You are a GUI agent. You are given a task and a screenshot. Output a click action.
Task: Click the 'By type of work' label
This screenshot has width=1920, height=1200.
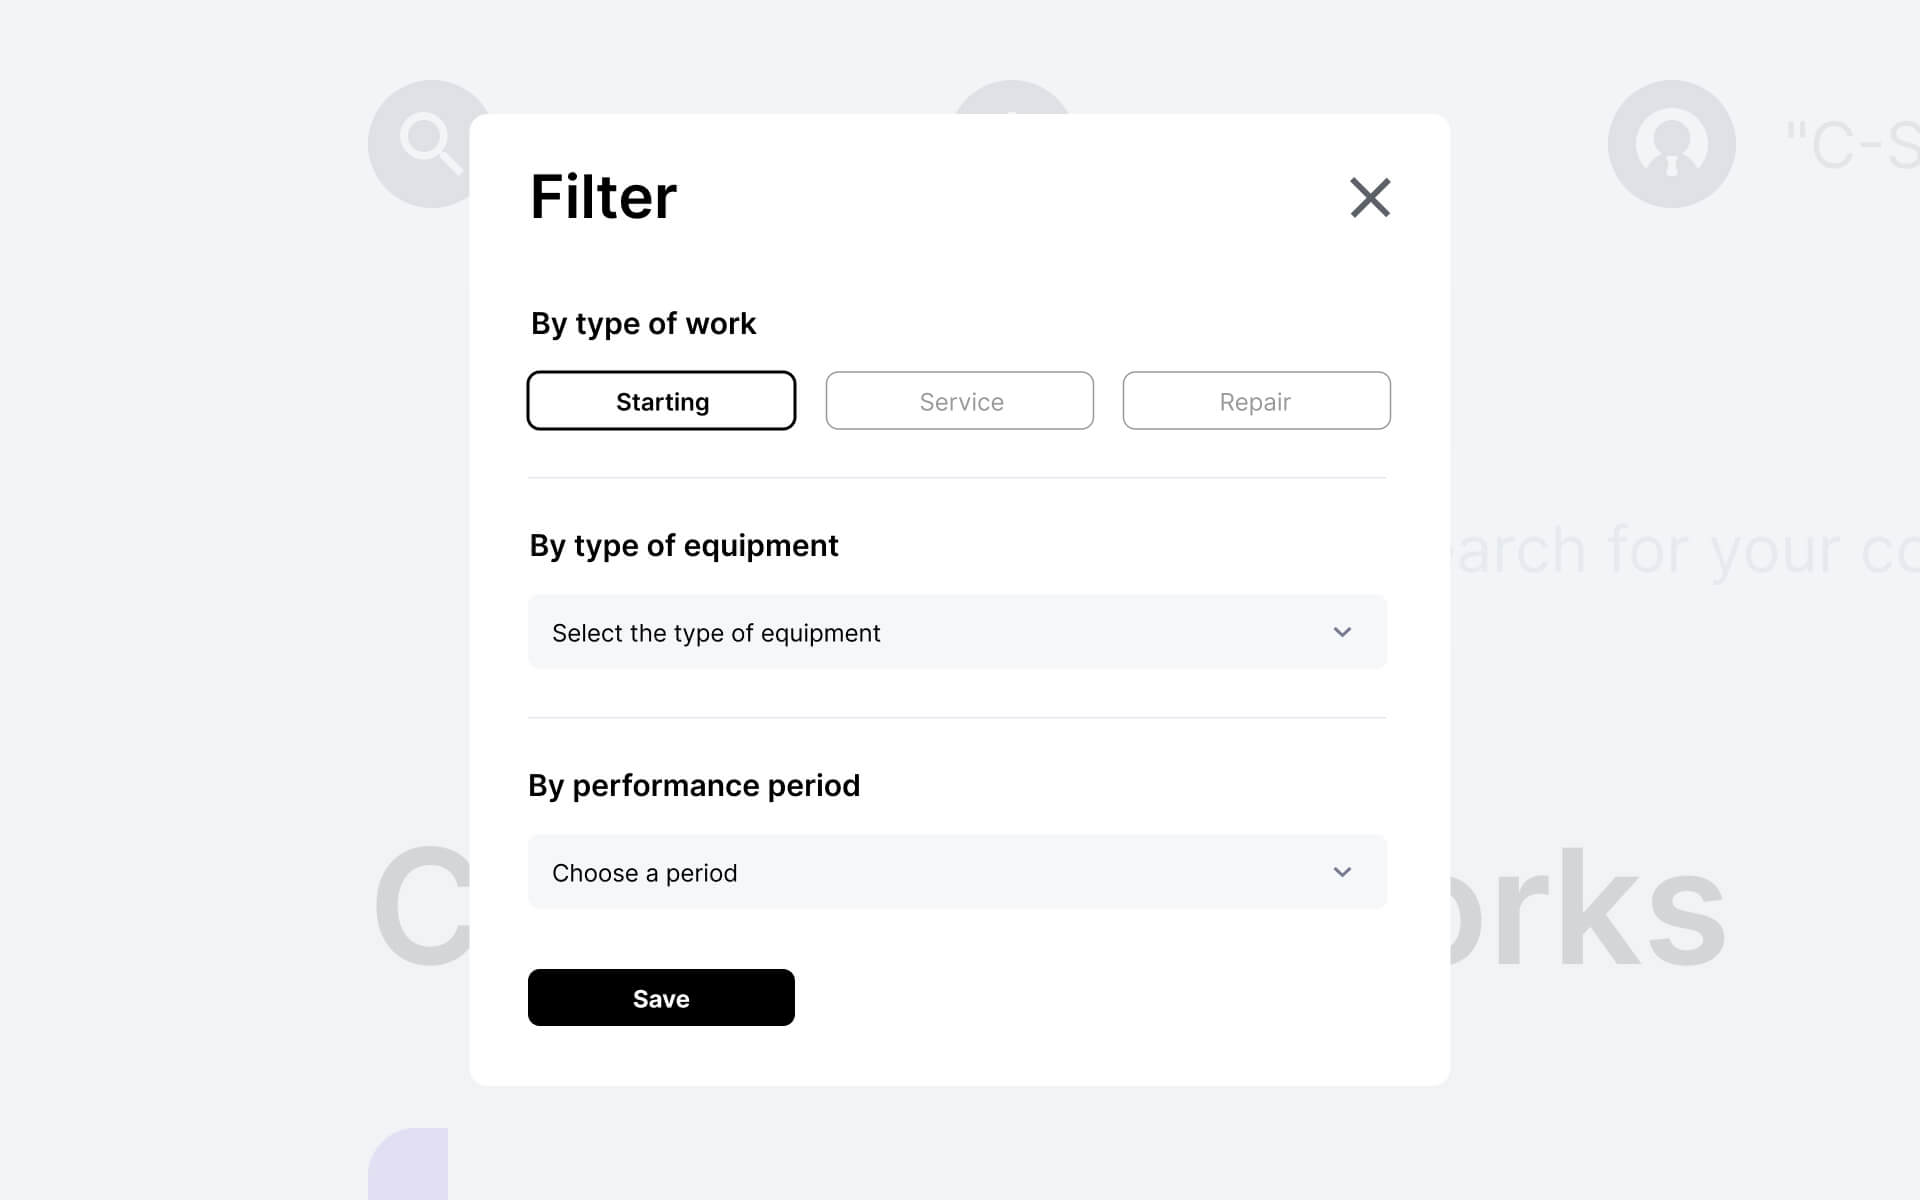[643, 324]
